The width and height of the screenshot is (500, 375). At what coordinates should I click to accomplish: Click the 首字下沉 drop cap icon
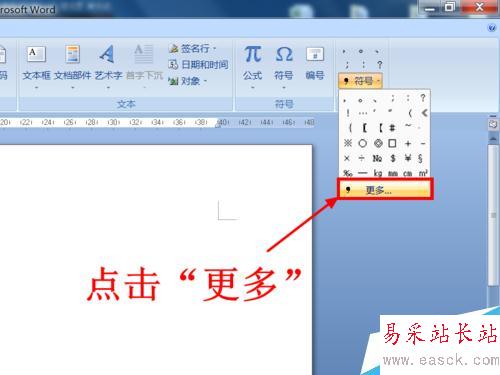coord(144,54)
